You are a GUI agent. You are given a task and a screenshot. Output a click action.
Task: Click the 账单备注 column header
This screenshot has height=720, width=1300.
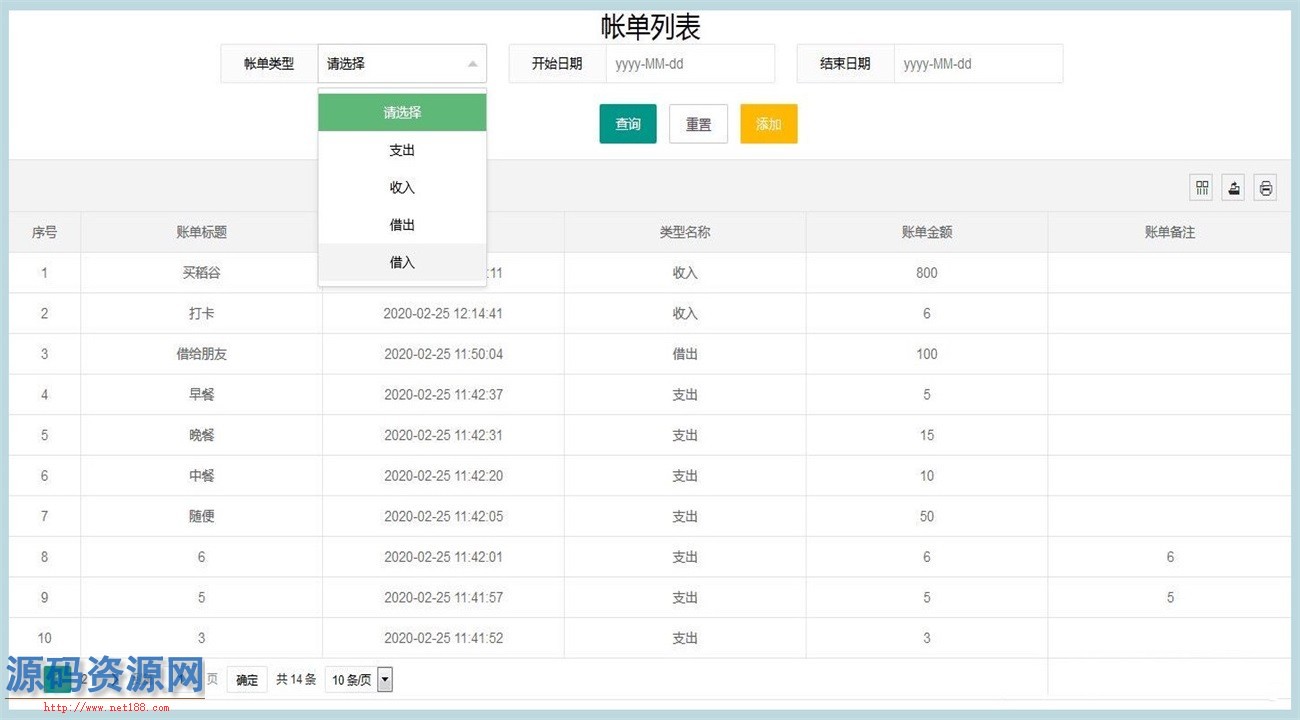tap(1170, 232)
